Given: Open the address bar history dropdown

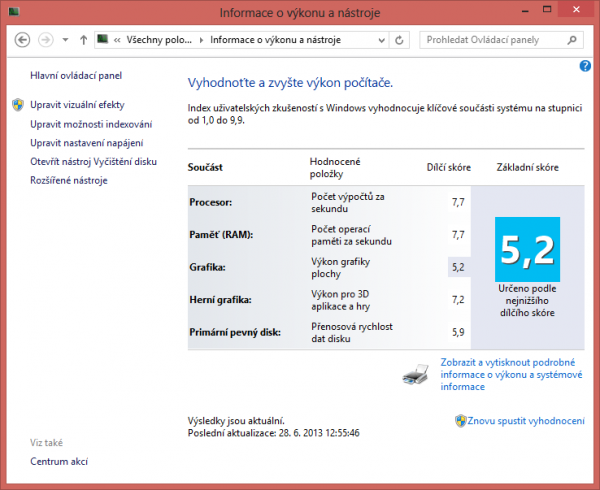Looking at the screenshot, I should coord(382,40).
